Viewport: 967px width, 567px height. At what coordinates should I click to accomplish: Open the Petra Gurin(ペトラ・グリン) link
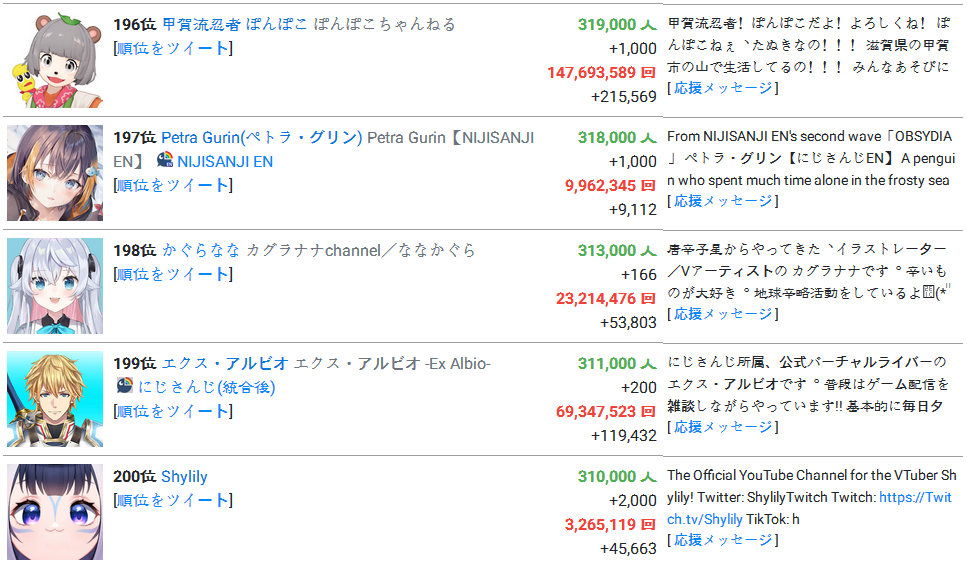(261, 138)
